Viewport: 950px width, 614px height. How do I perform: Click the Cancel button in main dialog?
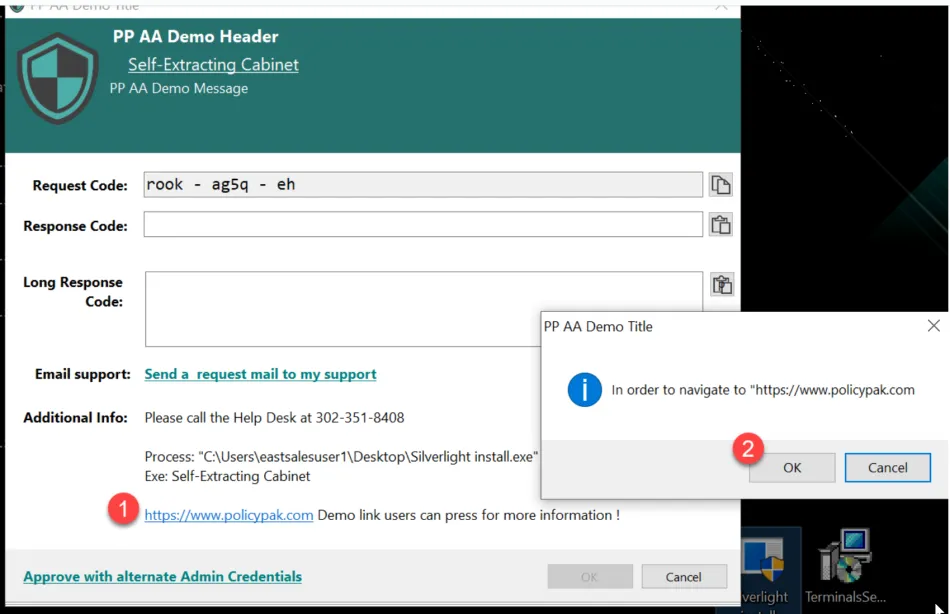tap(684, 577)
